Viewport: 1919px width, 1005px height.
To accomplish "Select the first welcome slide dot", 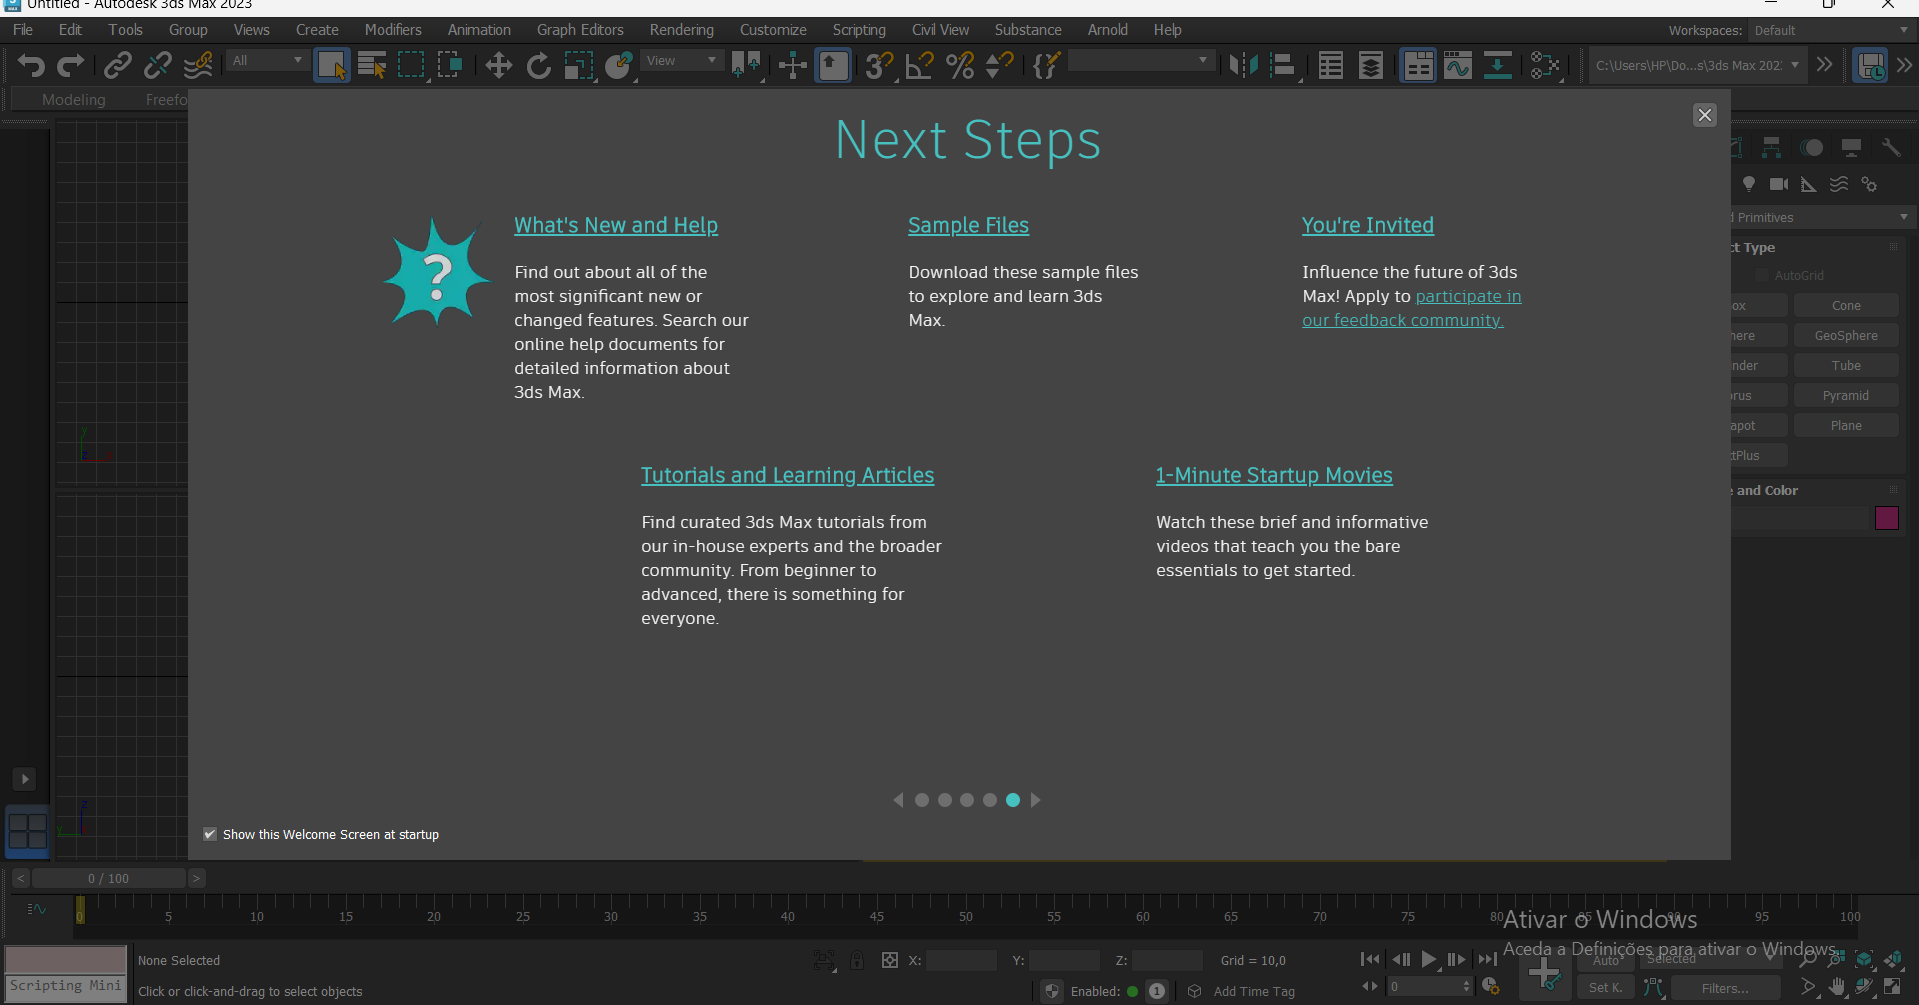I will click(922, 800).
